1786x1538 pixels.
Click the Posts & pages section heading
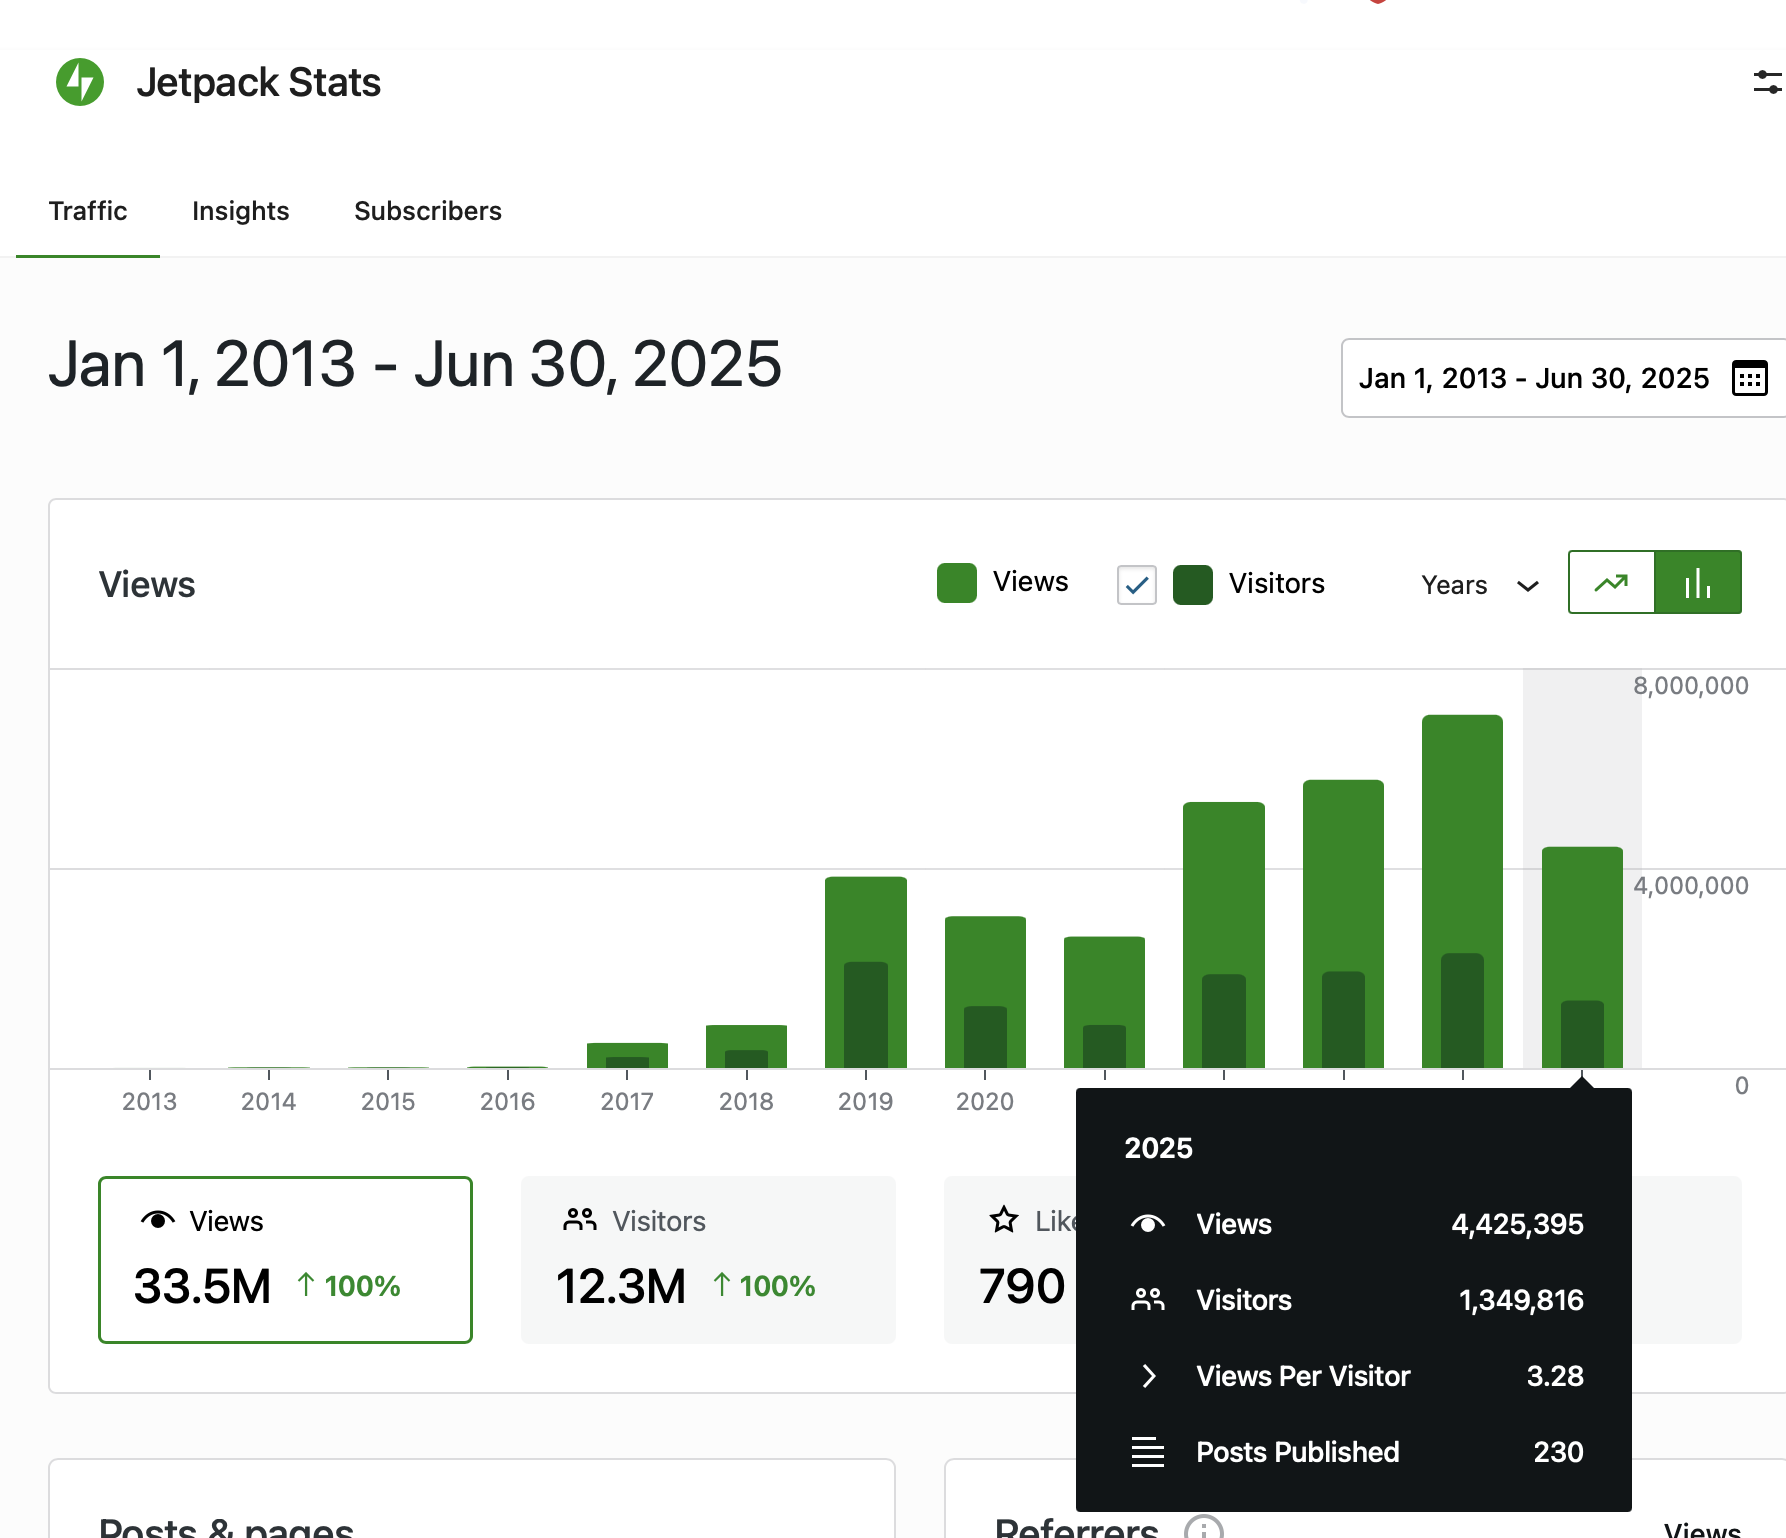click(226, 1528)
